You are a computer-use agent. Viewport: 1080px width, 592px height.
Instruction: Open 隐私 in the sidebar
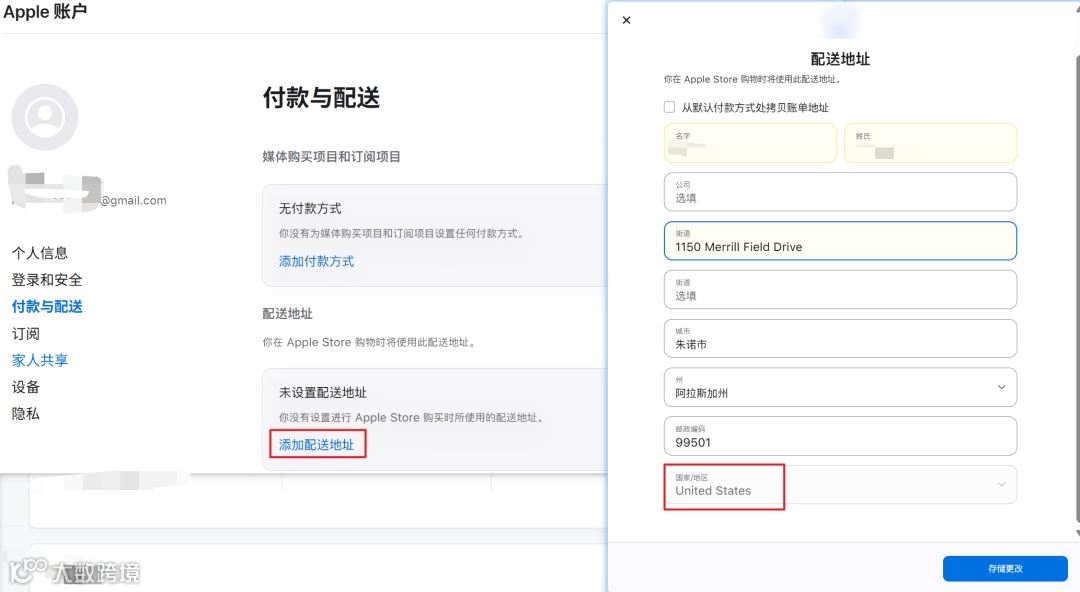pos(25,414)
